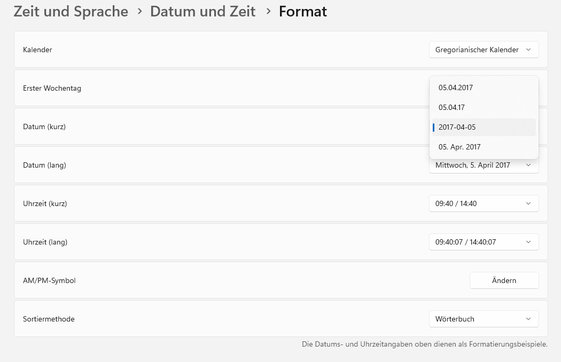Open the Datum (lang) format dropdown

pos(484,166)
